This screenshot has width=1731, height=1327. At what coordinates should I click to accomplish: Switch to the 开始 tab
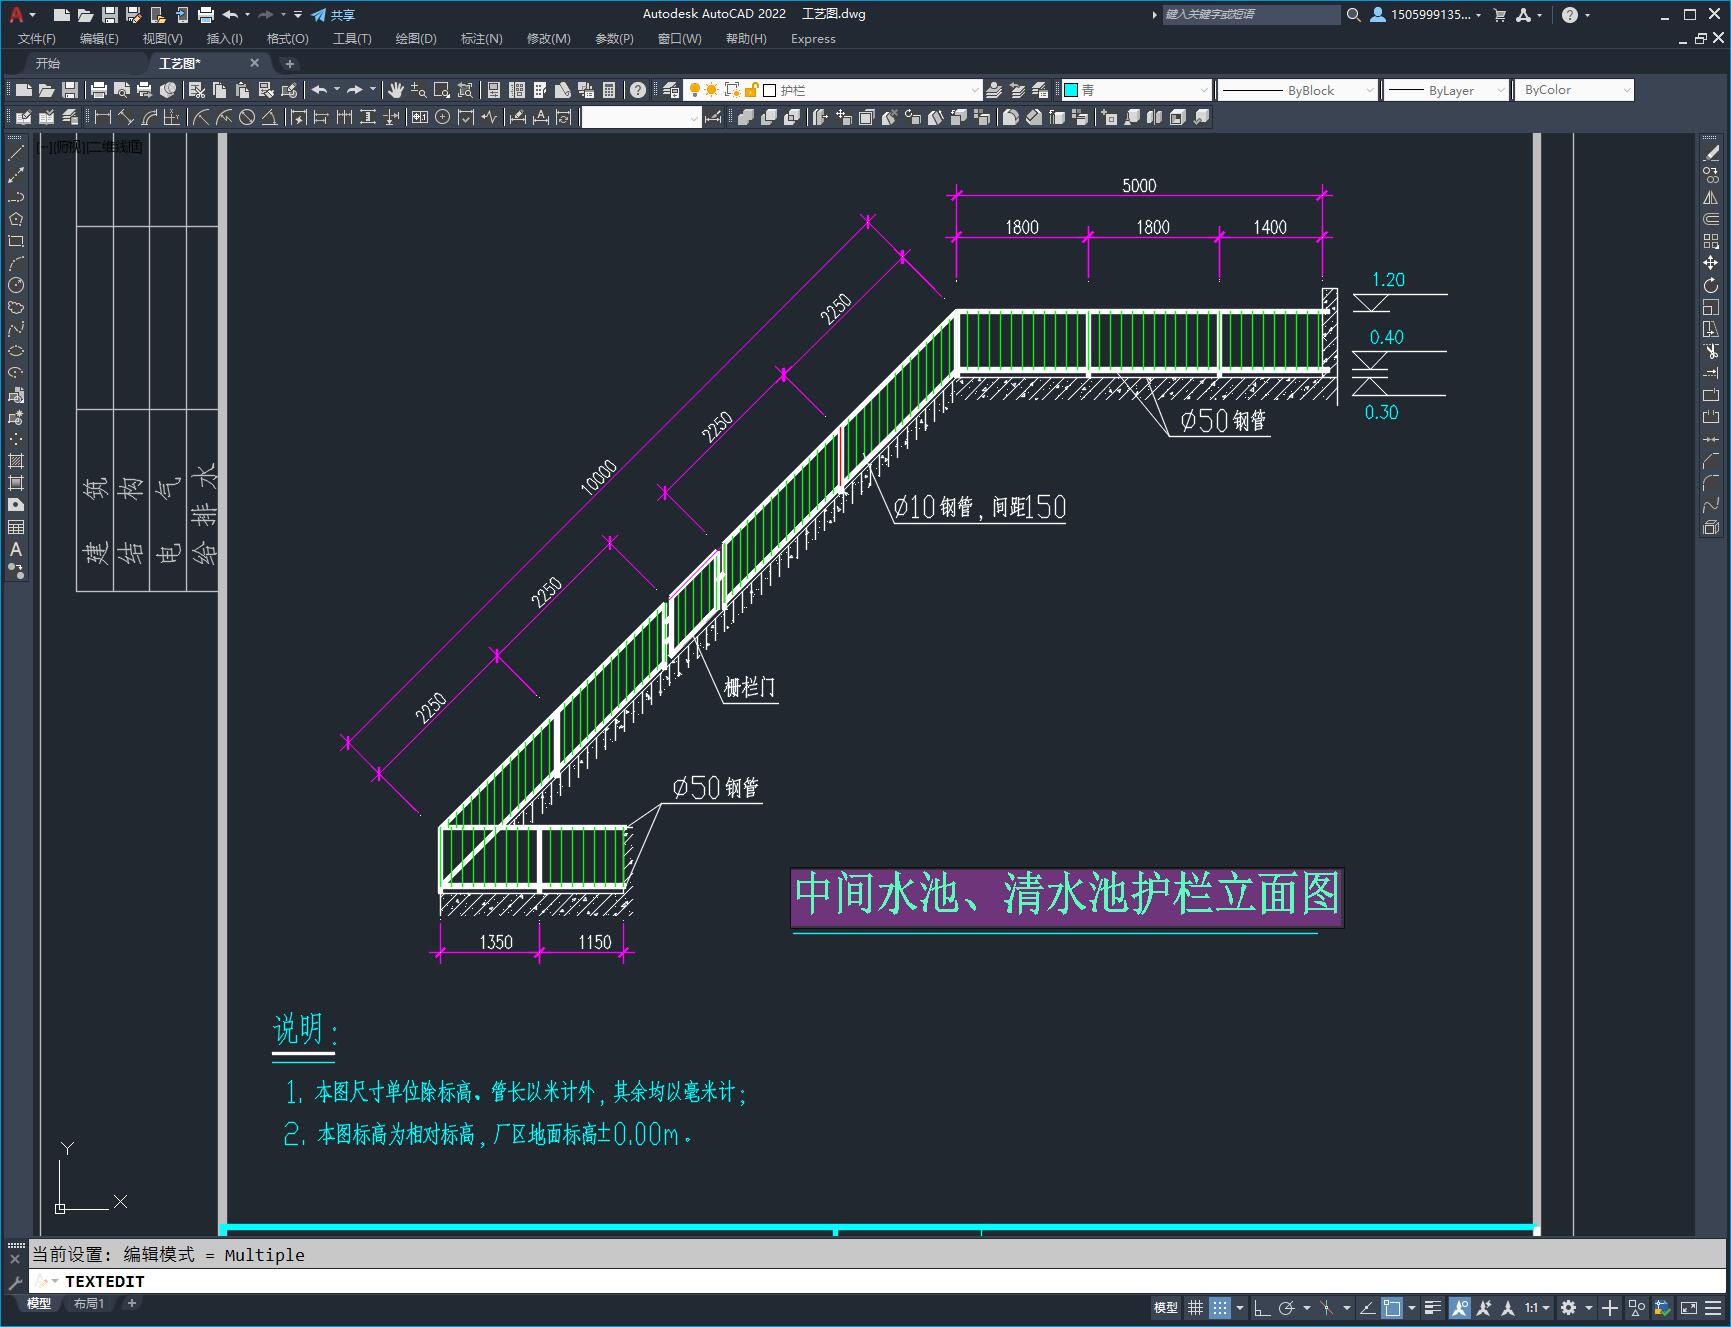(48, 63)
